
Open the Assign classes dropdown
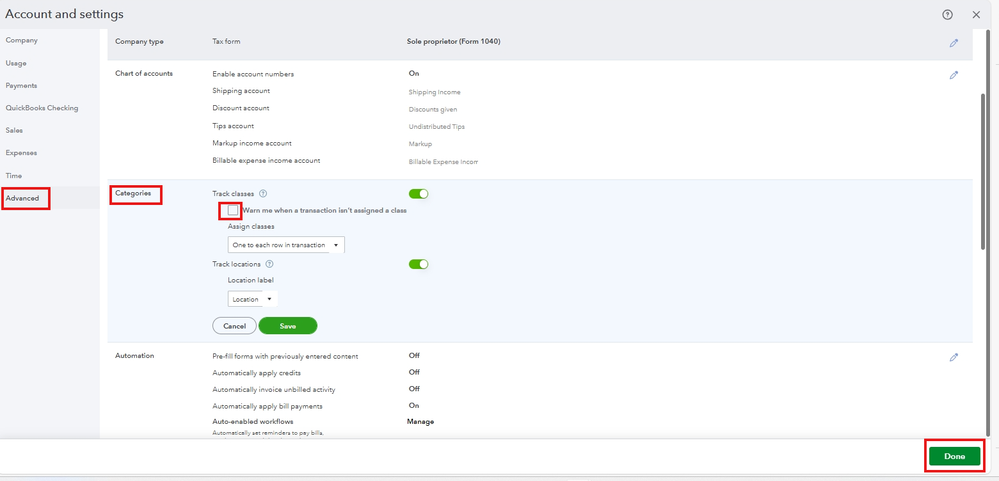[x=286, y=245]
